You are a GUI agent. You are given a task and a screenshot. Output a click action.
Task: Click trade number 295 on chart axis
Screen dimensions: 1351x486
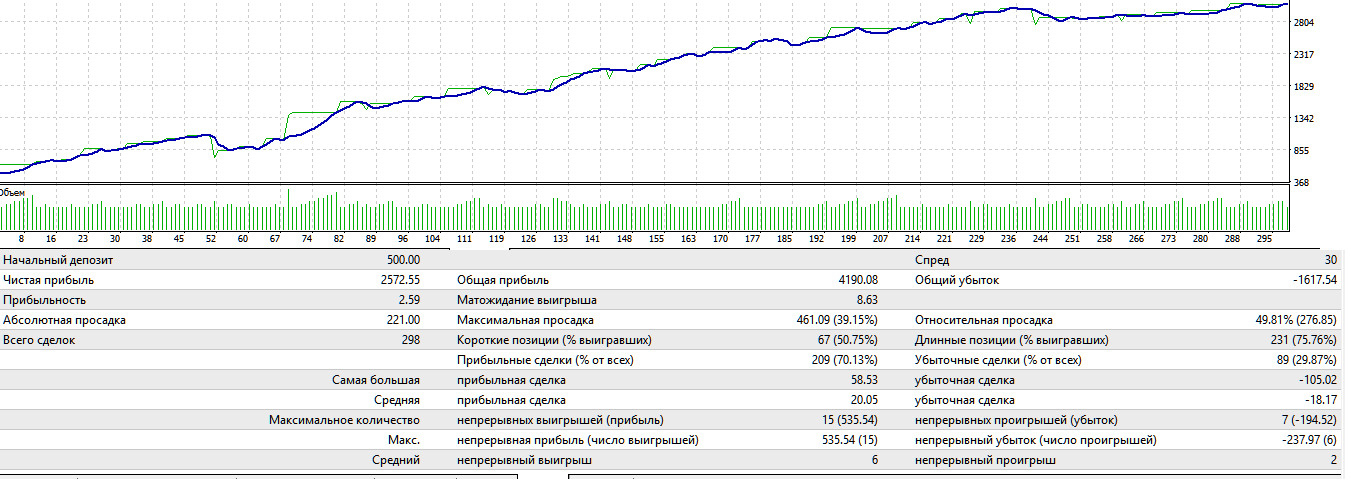(1265, 240)
